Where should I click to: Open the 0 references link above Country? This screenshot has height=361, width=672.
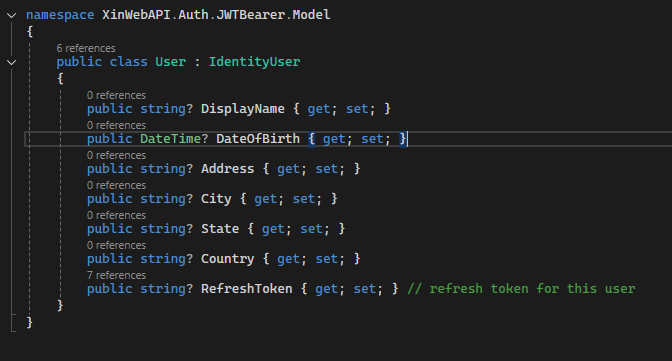pos(116,245)
